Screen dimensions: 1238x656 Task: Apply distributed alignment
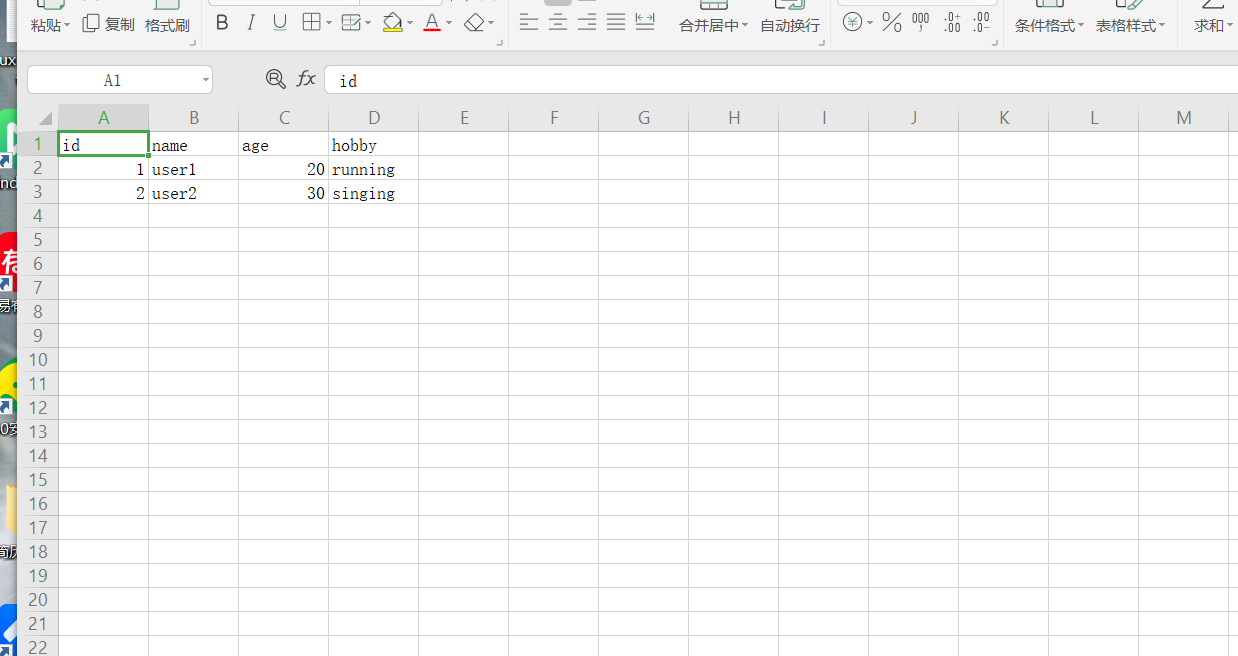click(x=645, y=22)
